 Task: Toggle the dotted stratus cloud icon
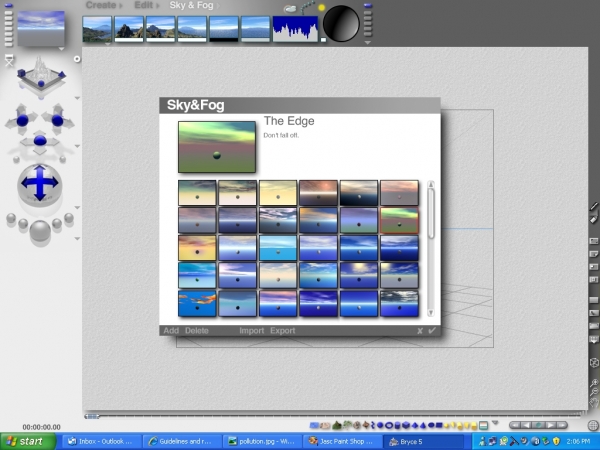point(307,7)
